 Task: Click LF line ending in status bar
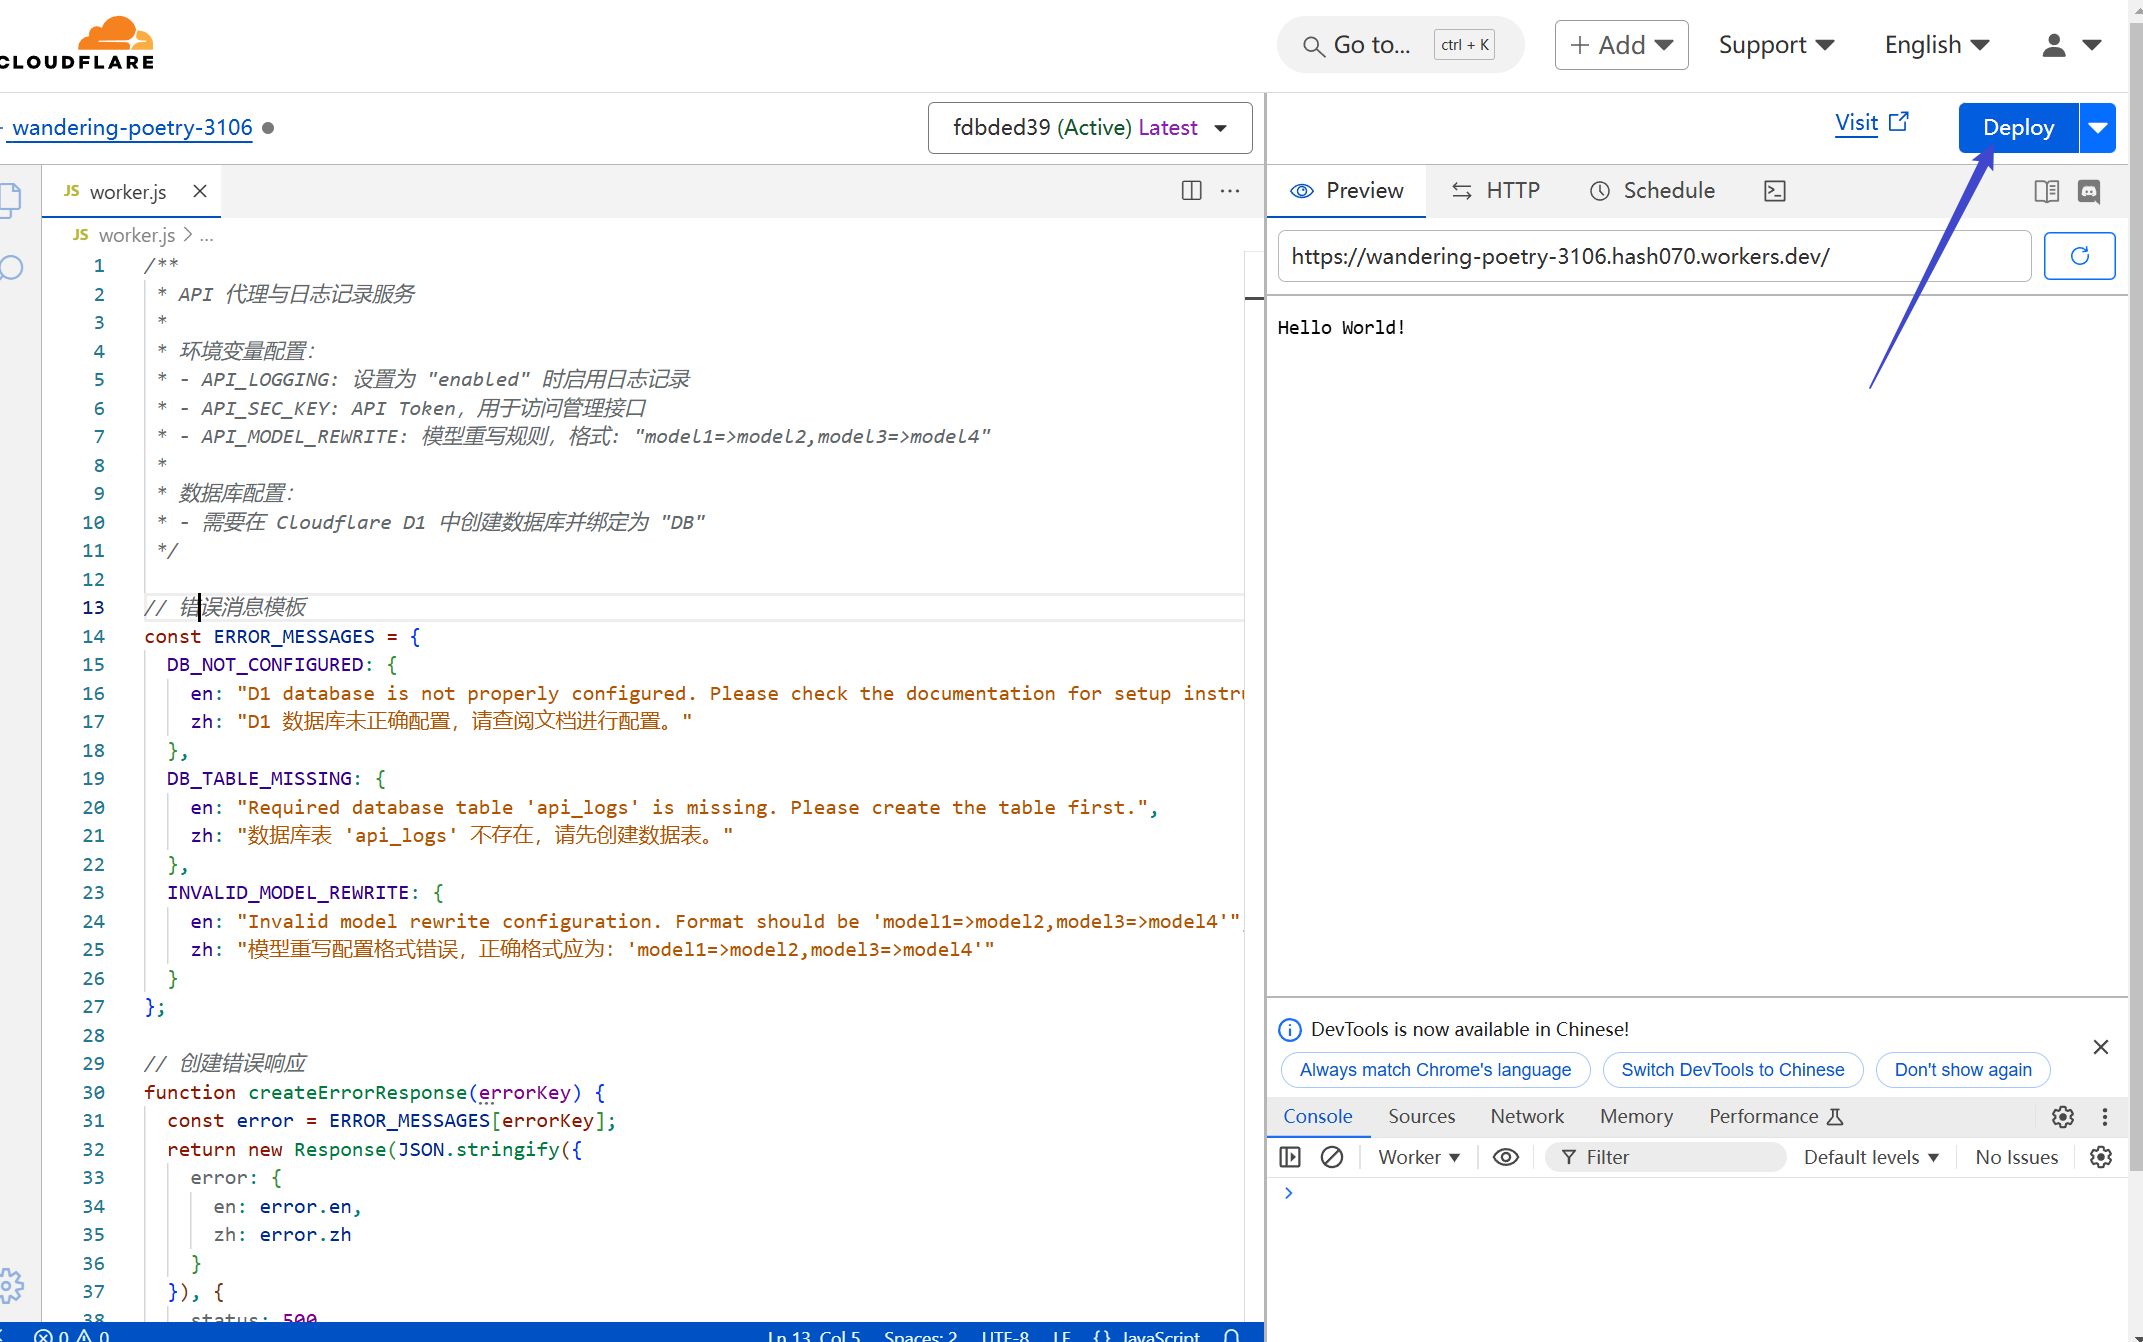[1061, 1335]
